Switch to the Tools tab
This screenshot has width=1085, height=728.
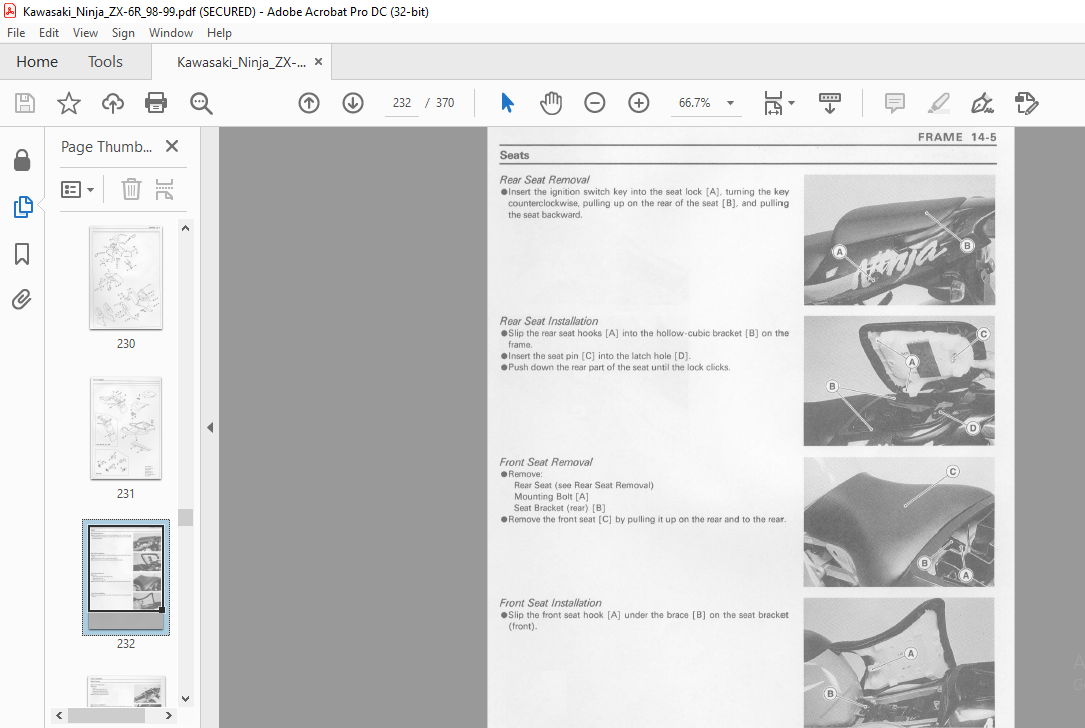click(x=105, y=62)
